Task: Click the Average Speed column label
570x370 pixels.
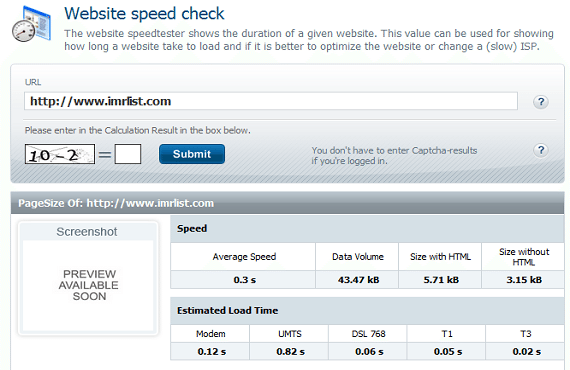Action: [244, 257]
